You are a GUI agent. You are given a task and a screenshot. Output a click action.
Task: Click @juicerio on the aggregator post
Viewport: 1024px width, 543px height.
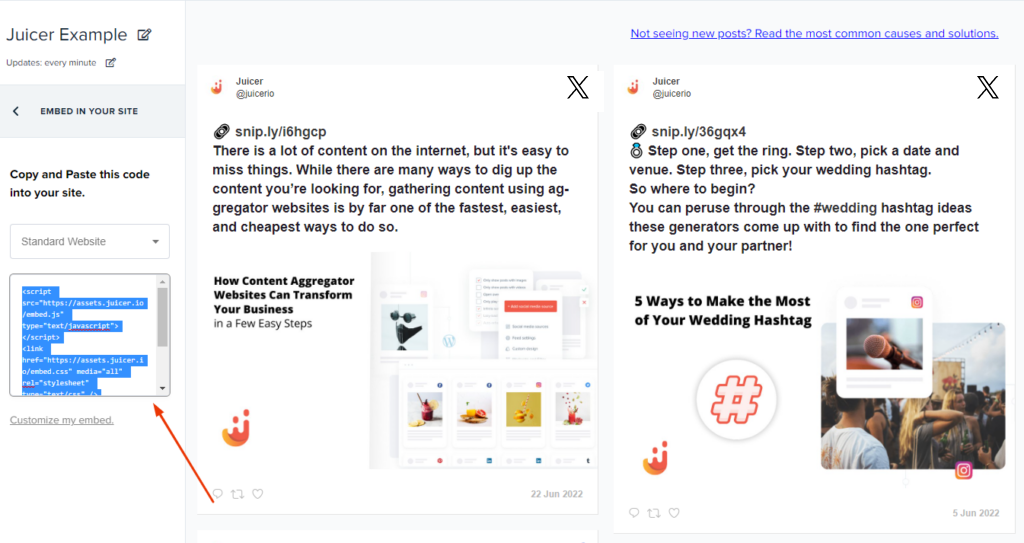(255, 93)
